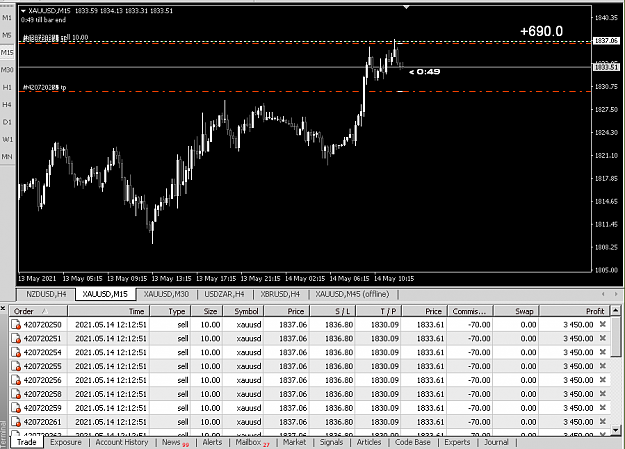
Task: Close order 420720251 with its X
Action: click(603, 338)
